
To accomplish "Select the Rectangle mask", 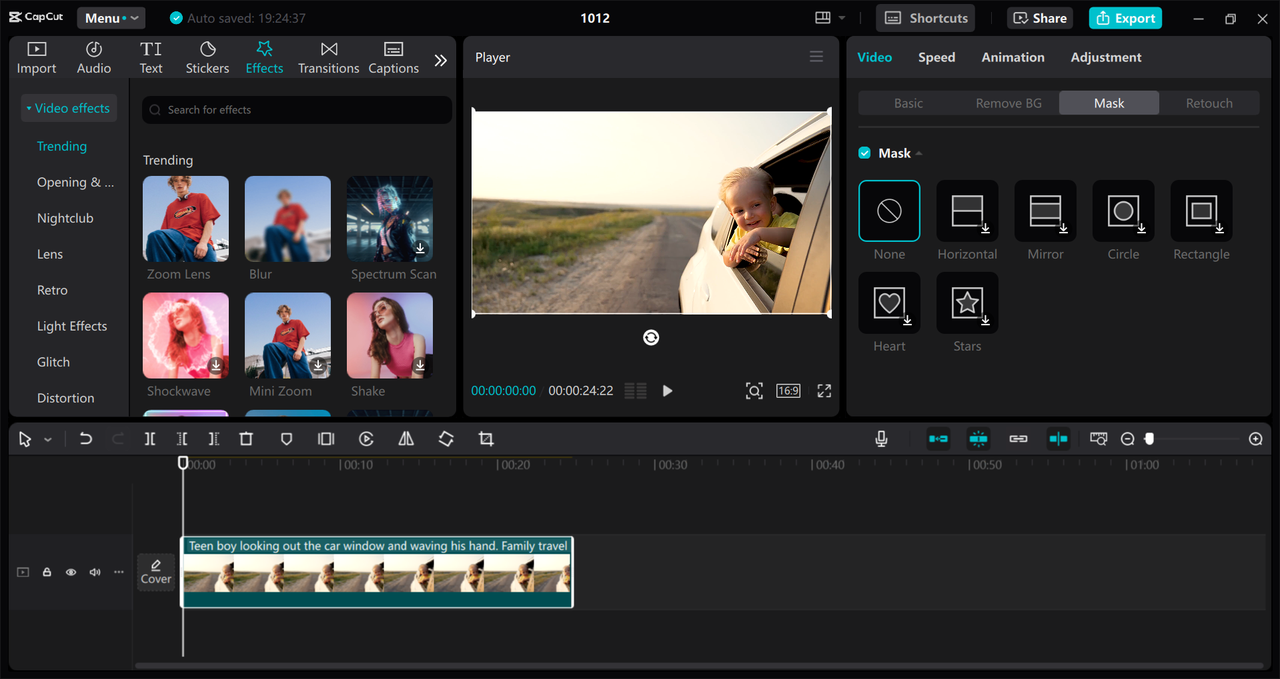I will coord(1201,211).
